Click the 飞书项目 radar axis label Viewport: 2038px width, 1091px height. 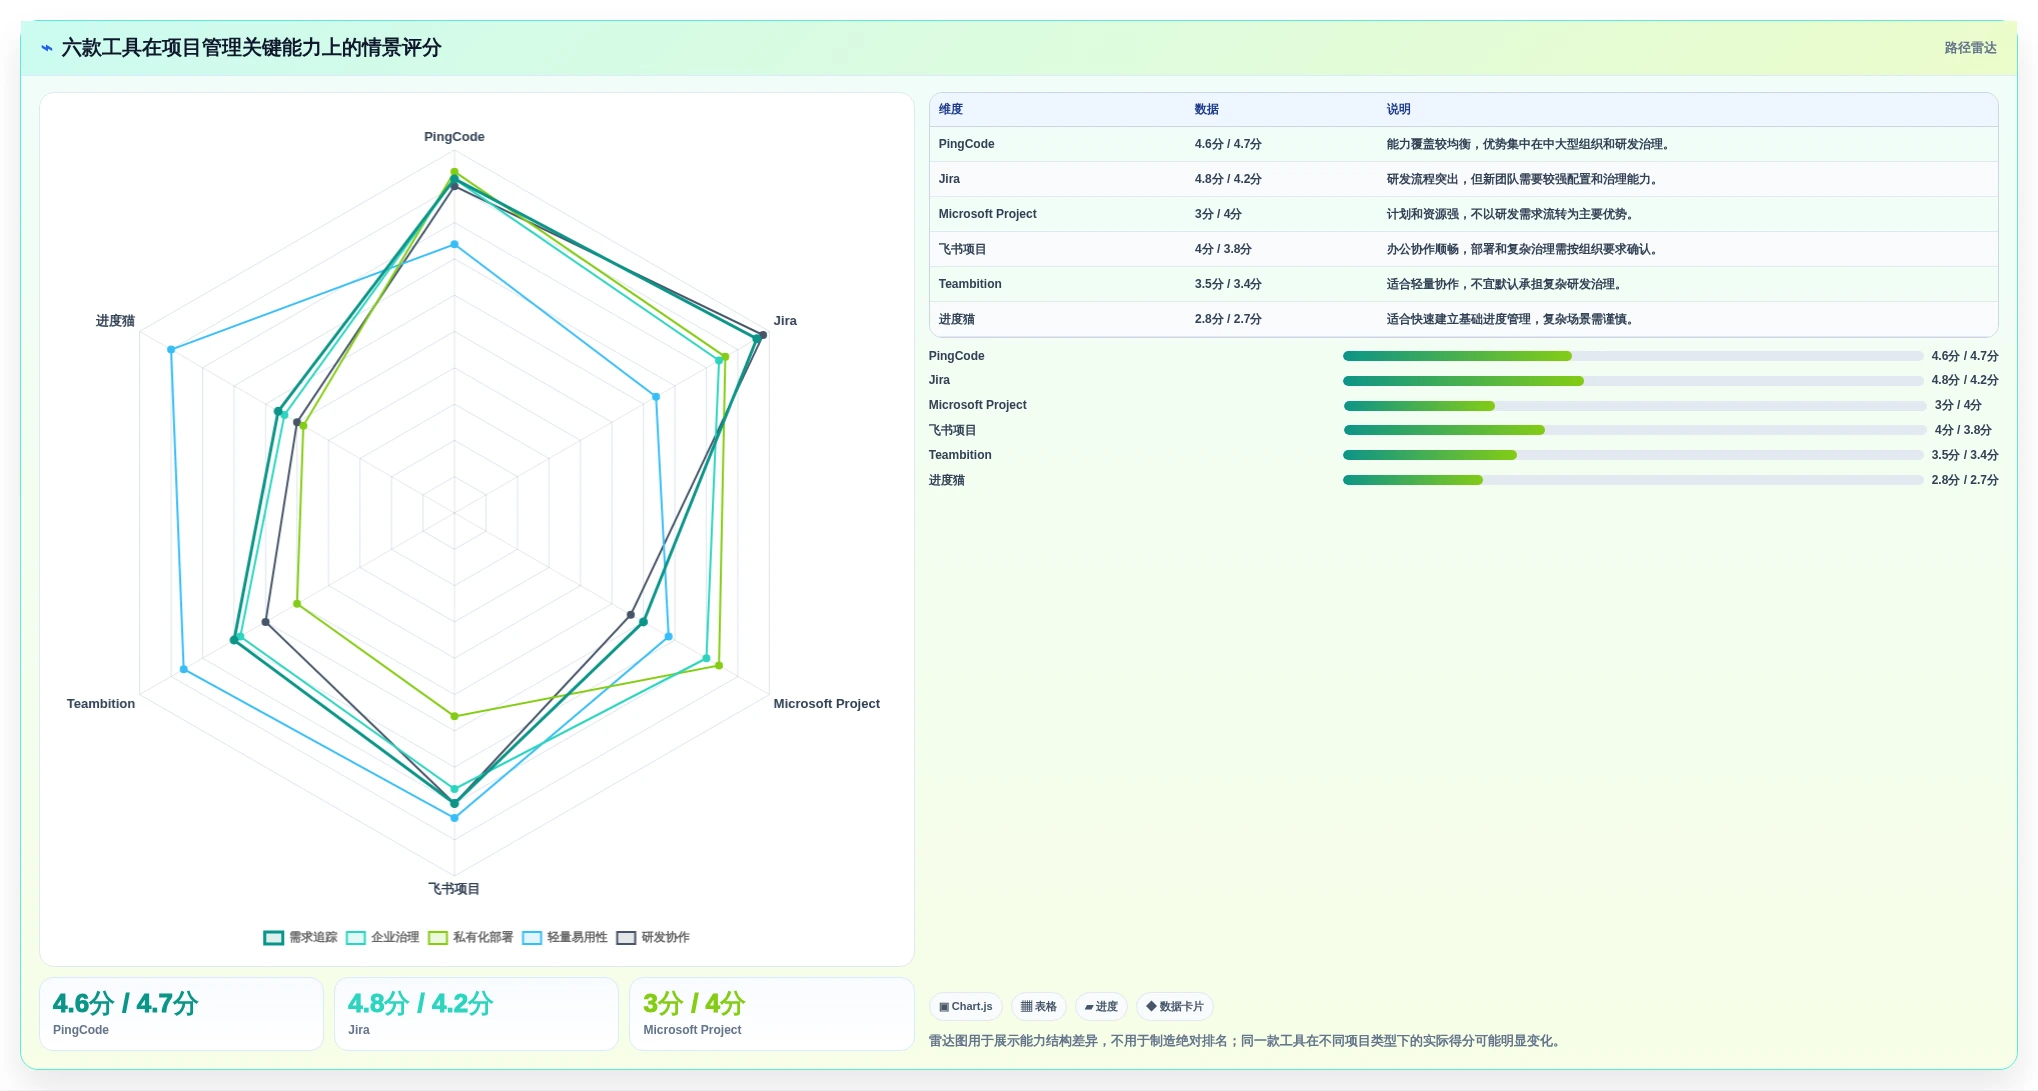pos(454,889)
